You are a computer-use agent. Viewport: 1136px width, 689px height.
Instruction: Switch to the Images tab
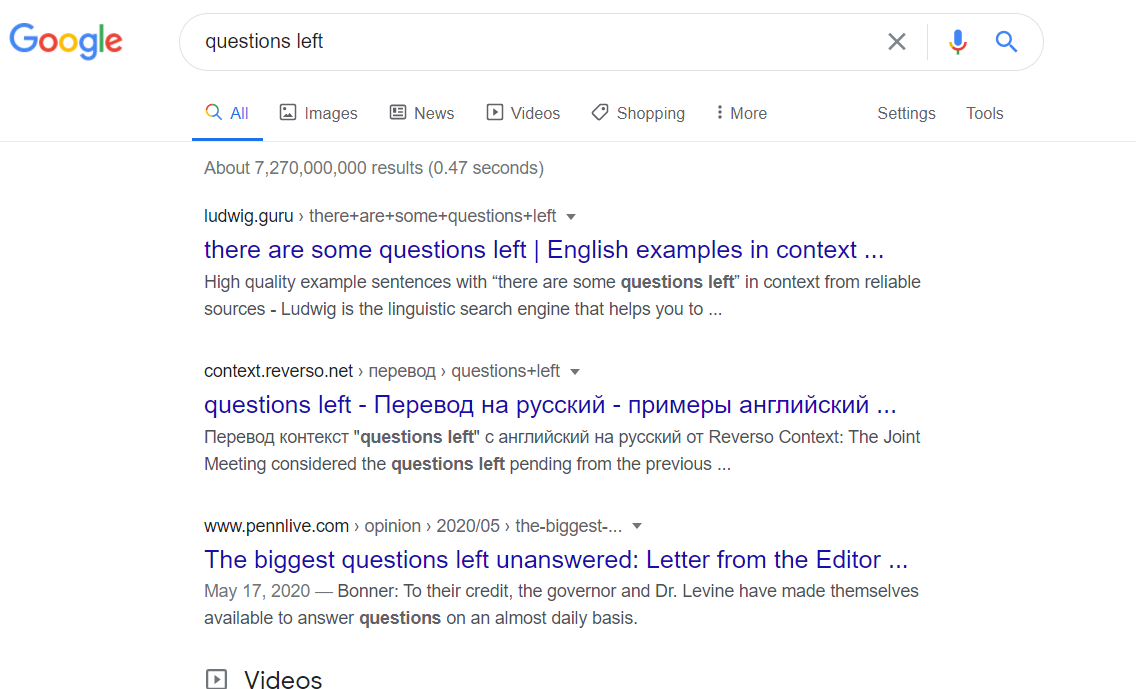pos(319,113)
